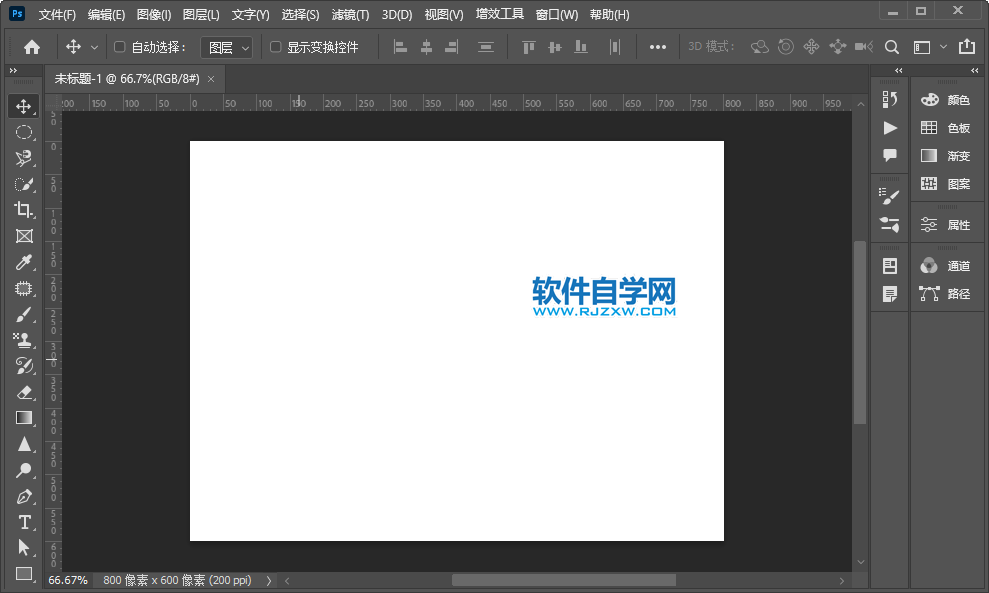989x593 pixels.
Task: Open the 通道 panel
Action: pyautogui.click(x=951, y=265)
